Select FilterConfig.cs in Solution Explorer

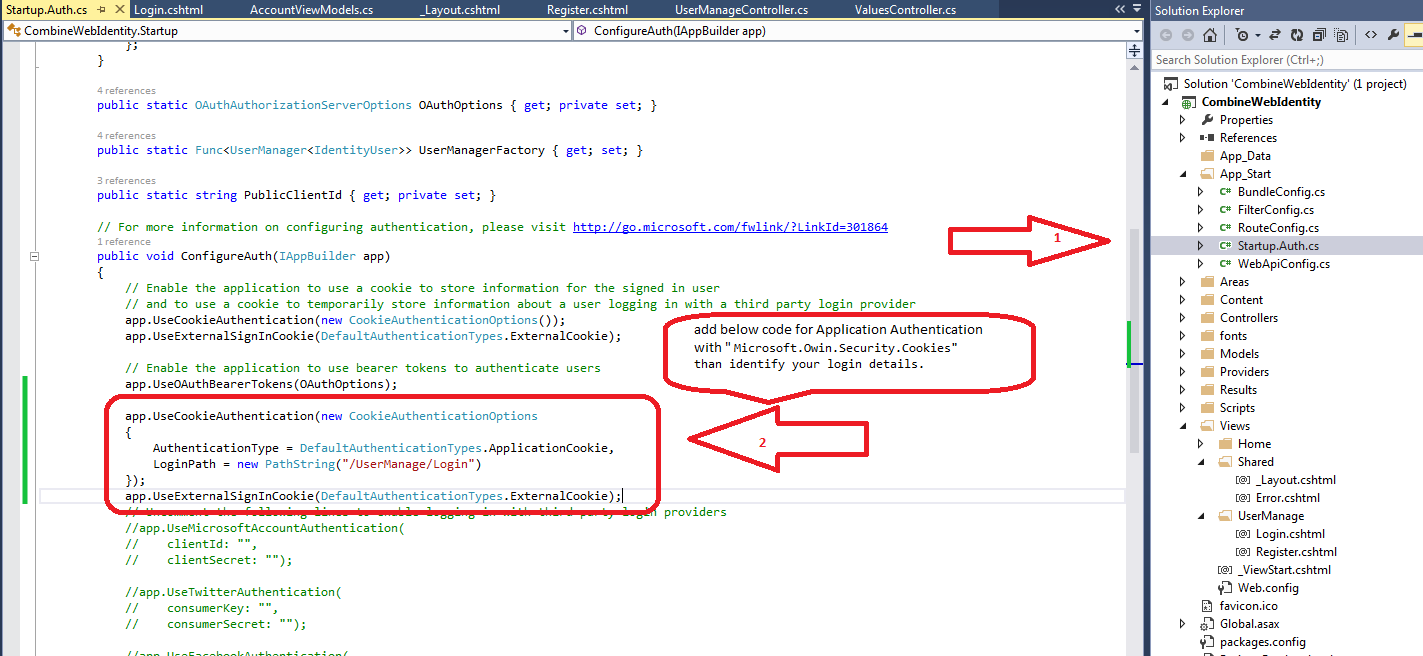point(1276,210)
